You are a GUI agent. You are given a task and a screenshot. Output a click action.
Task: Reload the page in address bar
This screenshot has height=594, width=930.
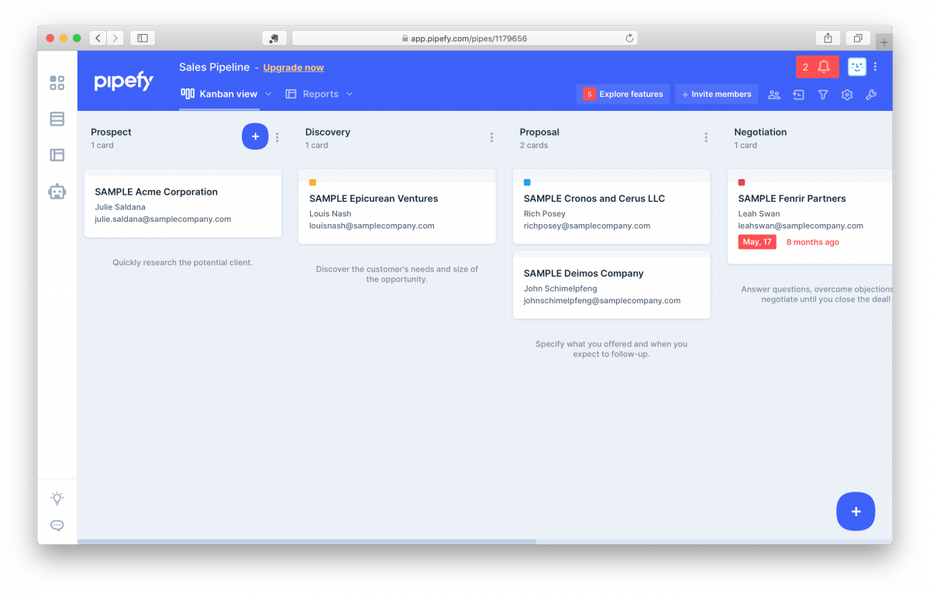click(629, 38)
